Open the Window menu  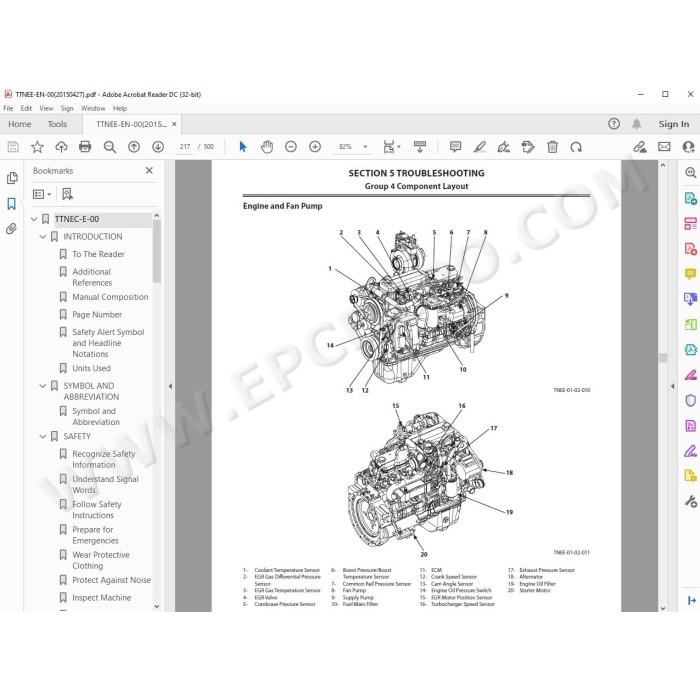93,108
